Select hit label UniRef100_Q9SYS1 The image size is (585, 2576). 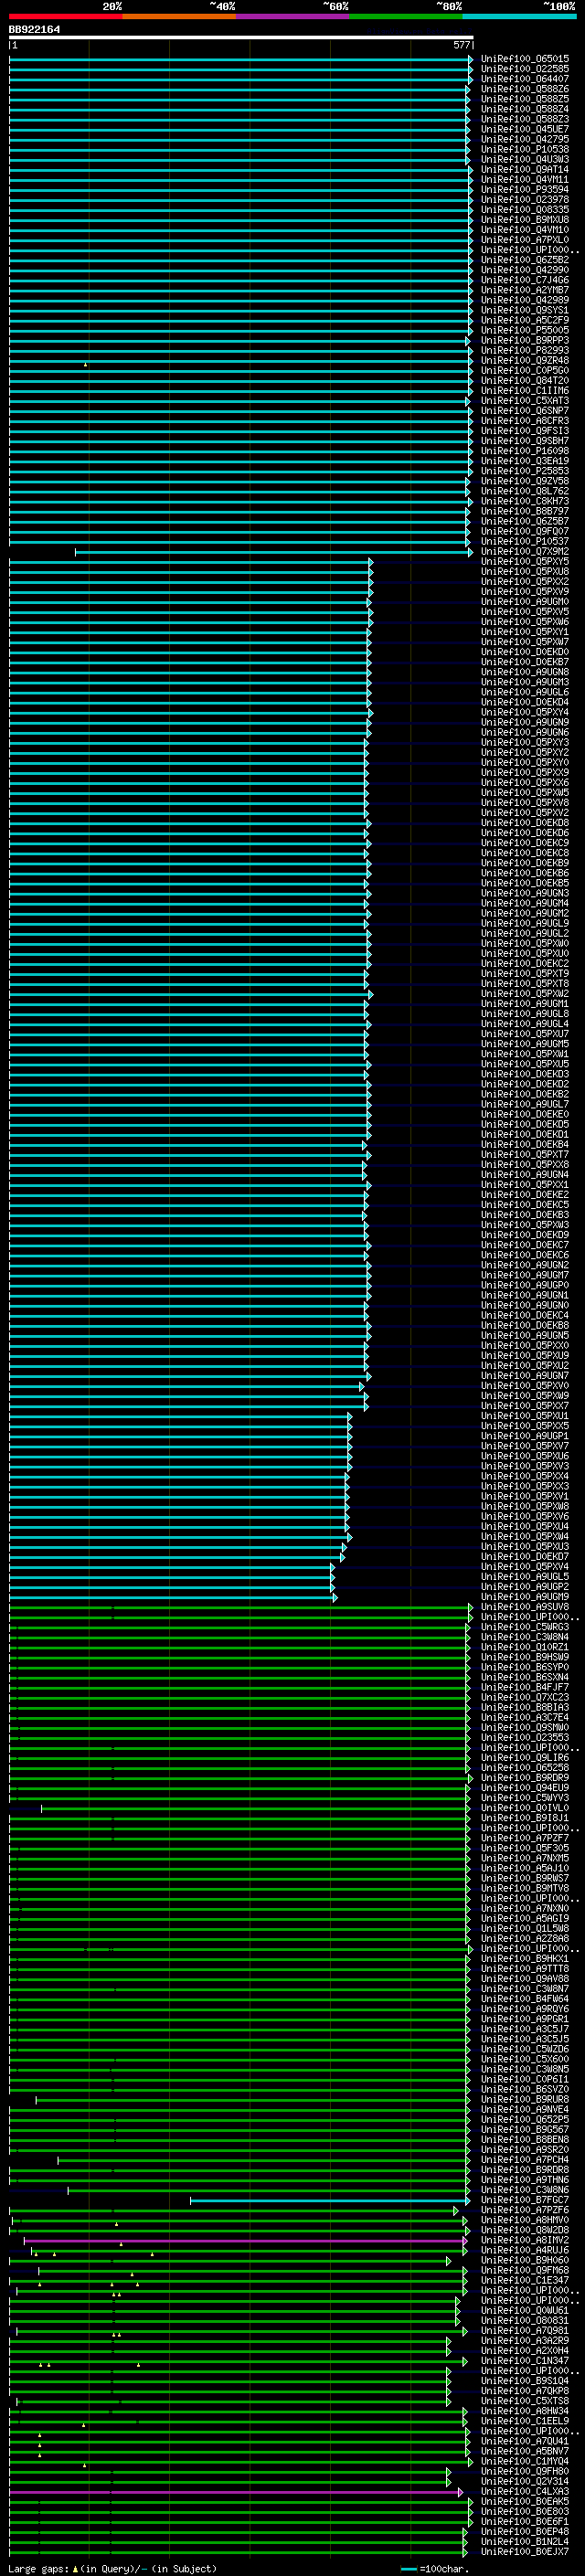(x=524, y=310)
